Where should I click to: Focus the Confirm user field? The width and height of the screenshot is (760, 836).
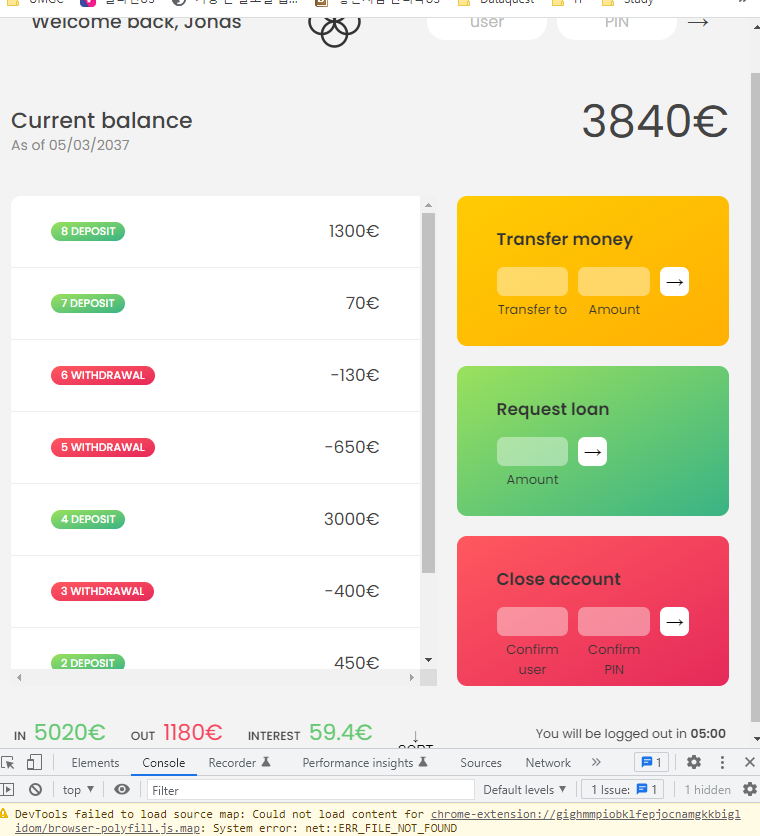532,622
